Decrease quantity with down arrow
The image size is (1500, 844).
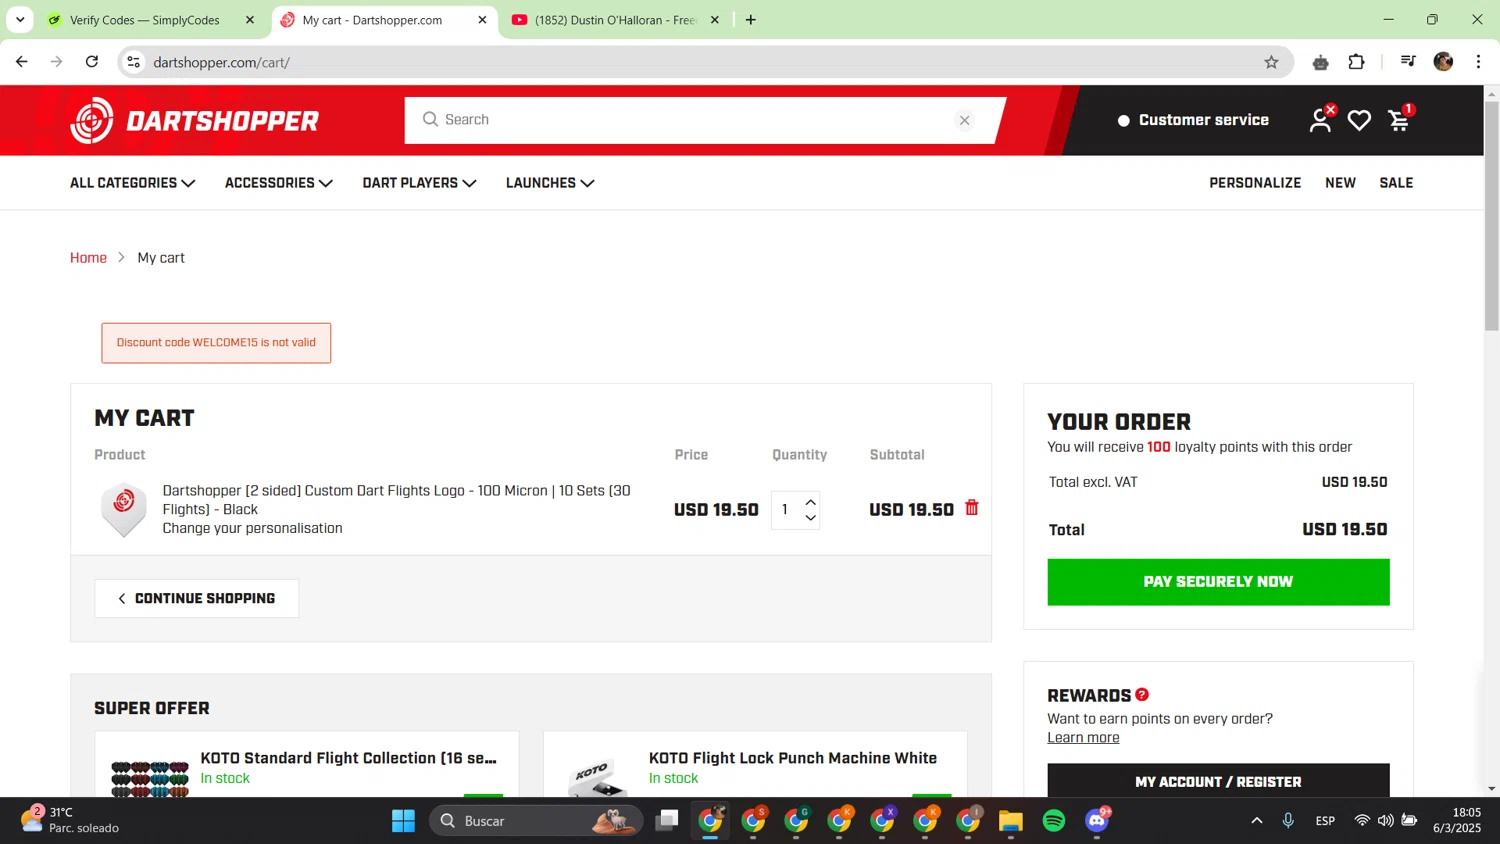coord(810,518)
